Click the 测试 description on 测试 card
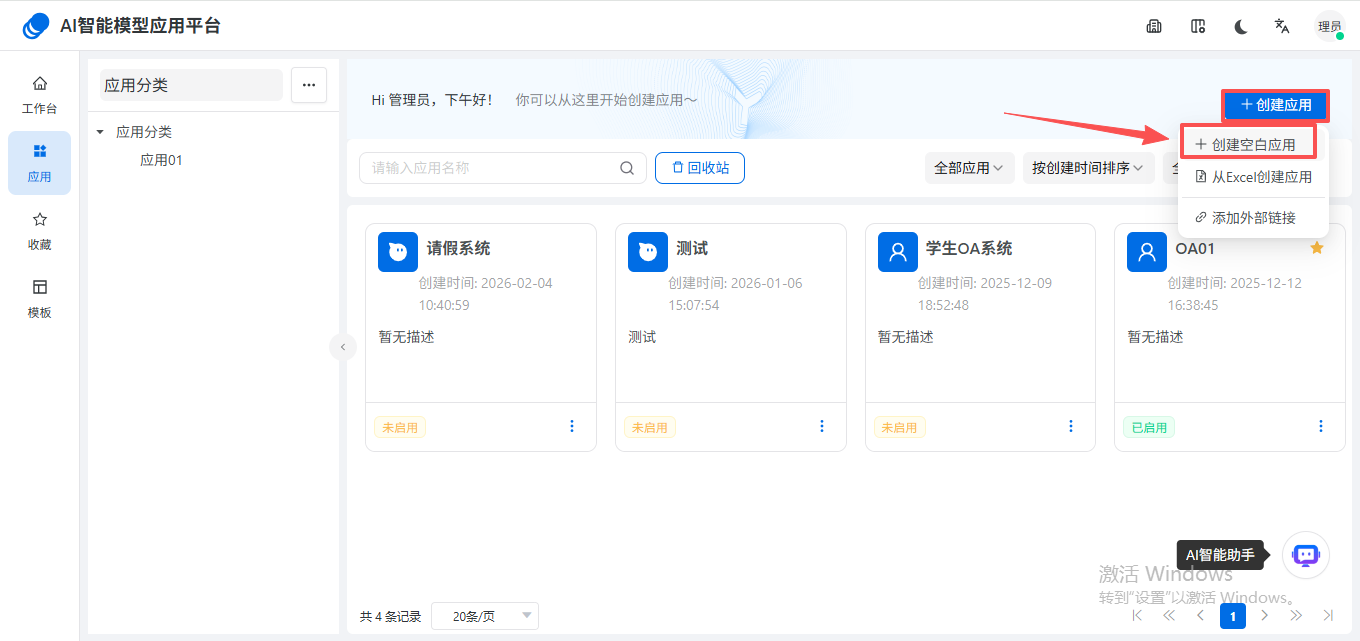This screenshot has height=641, width=1360. (x=643, y=337)
